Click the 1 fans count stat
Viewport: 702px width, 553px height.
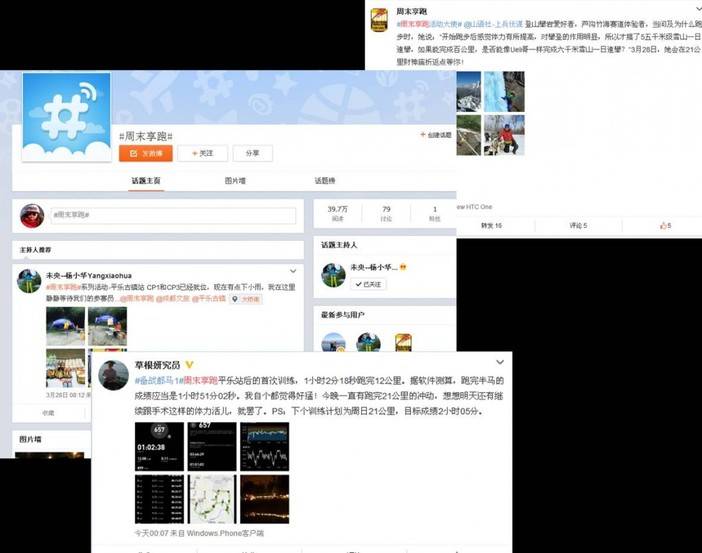coord(434,213)
